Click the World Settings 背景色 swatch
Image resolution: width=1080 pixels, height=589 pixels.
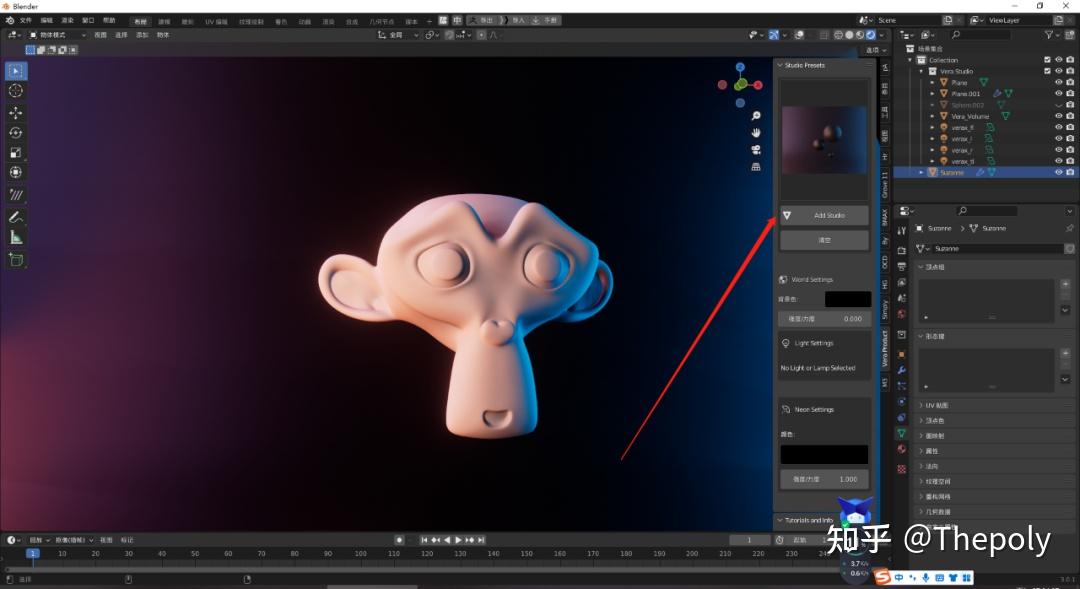[x=848, y=299]
